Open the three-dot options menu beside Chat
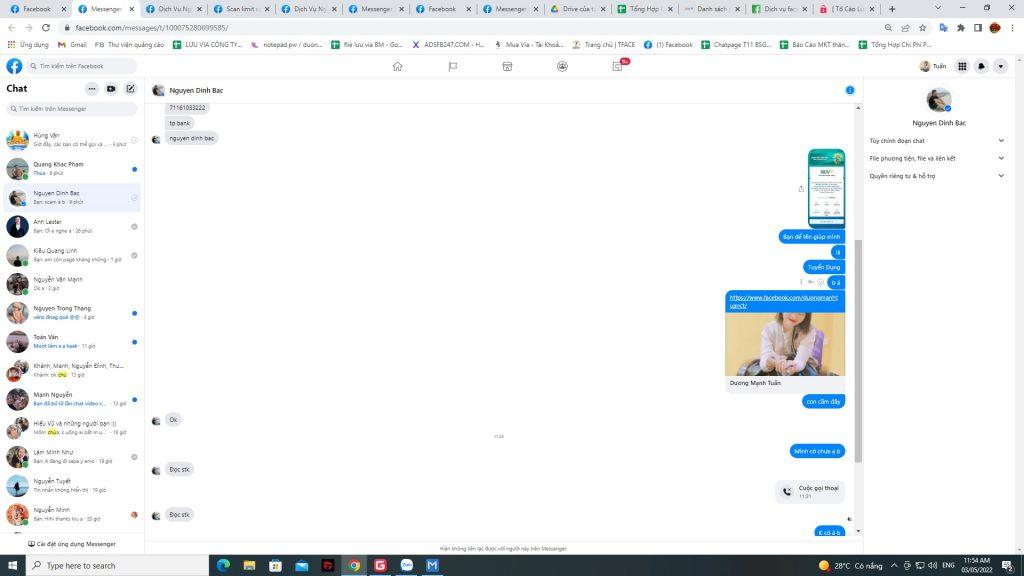Screen dimensions: 1024x576 pos(91,89)
